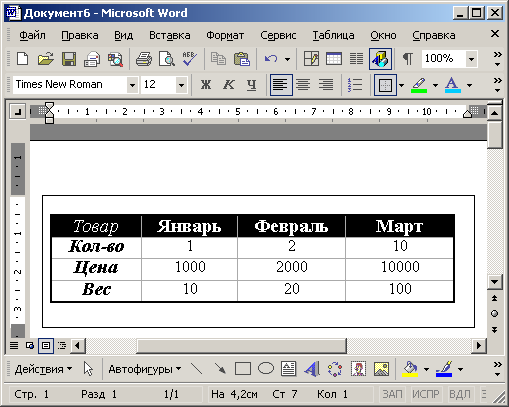The width and height of the screenshot is (509, 407).
Task: Select the Rectangle drawing tool
Action: [x=243, y=369]
